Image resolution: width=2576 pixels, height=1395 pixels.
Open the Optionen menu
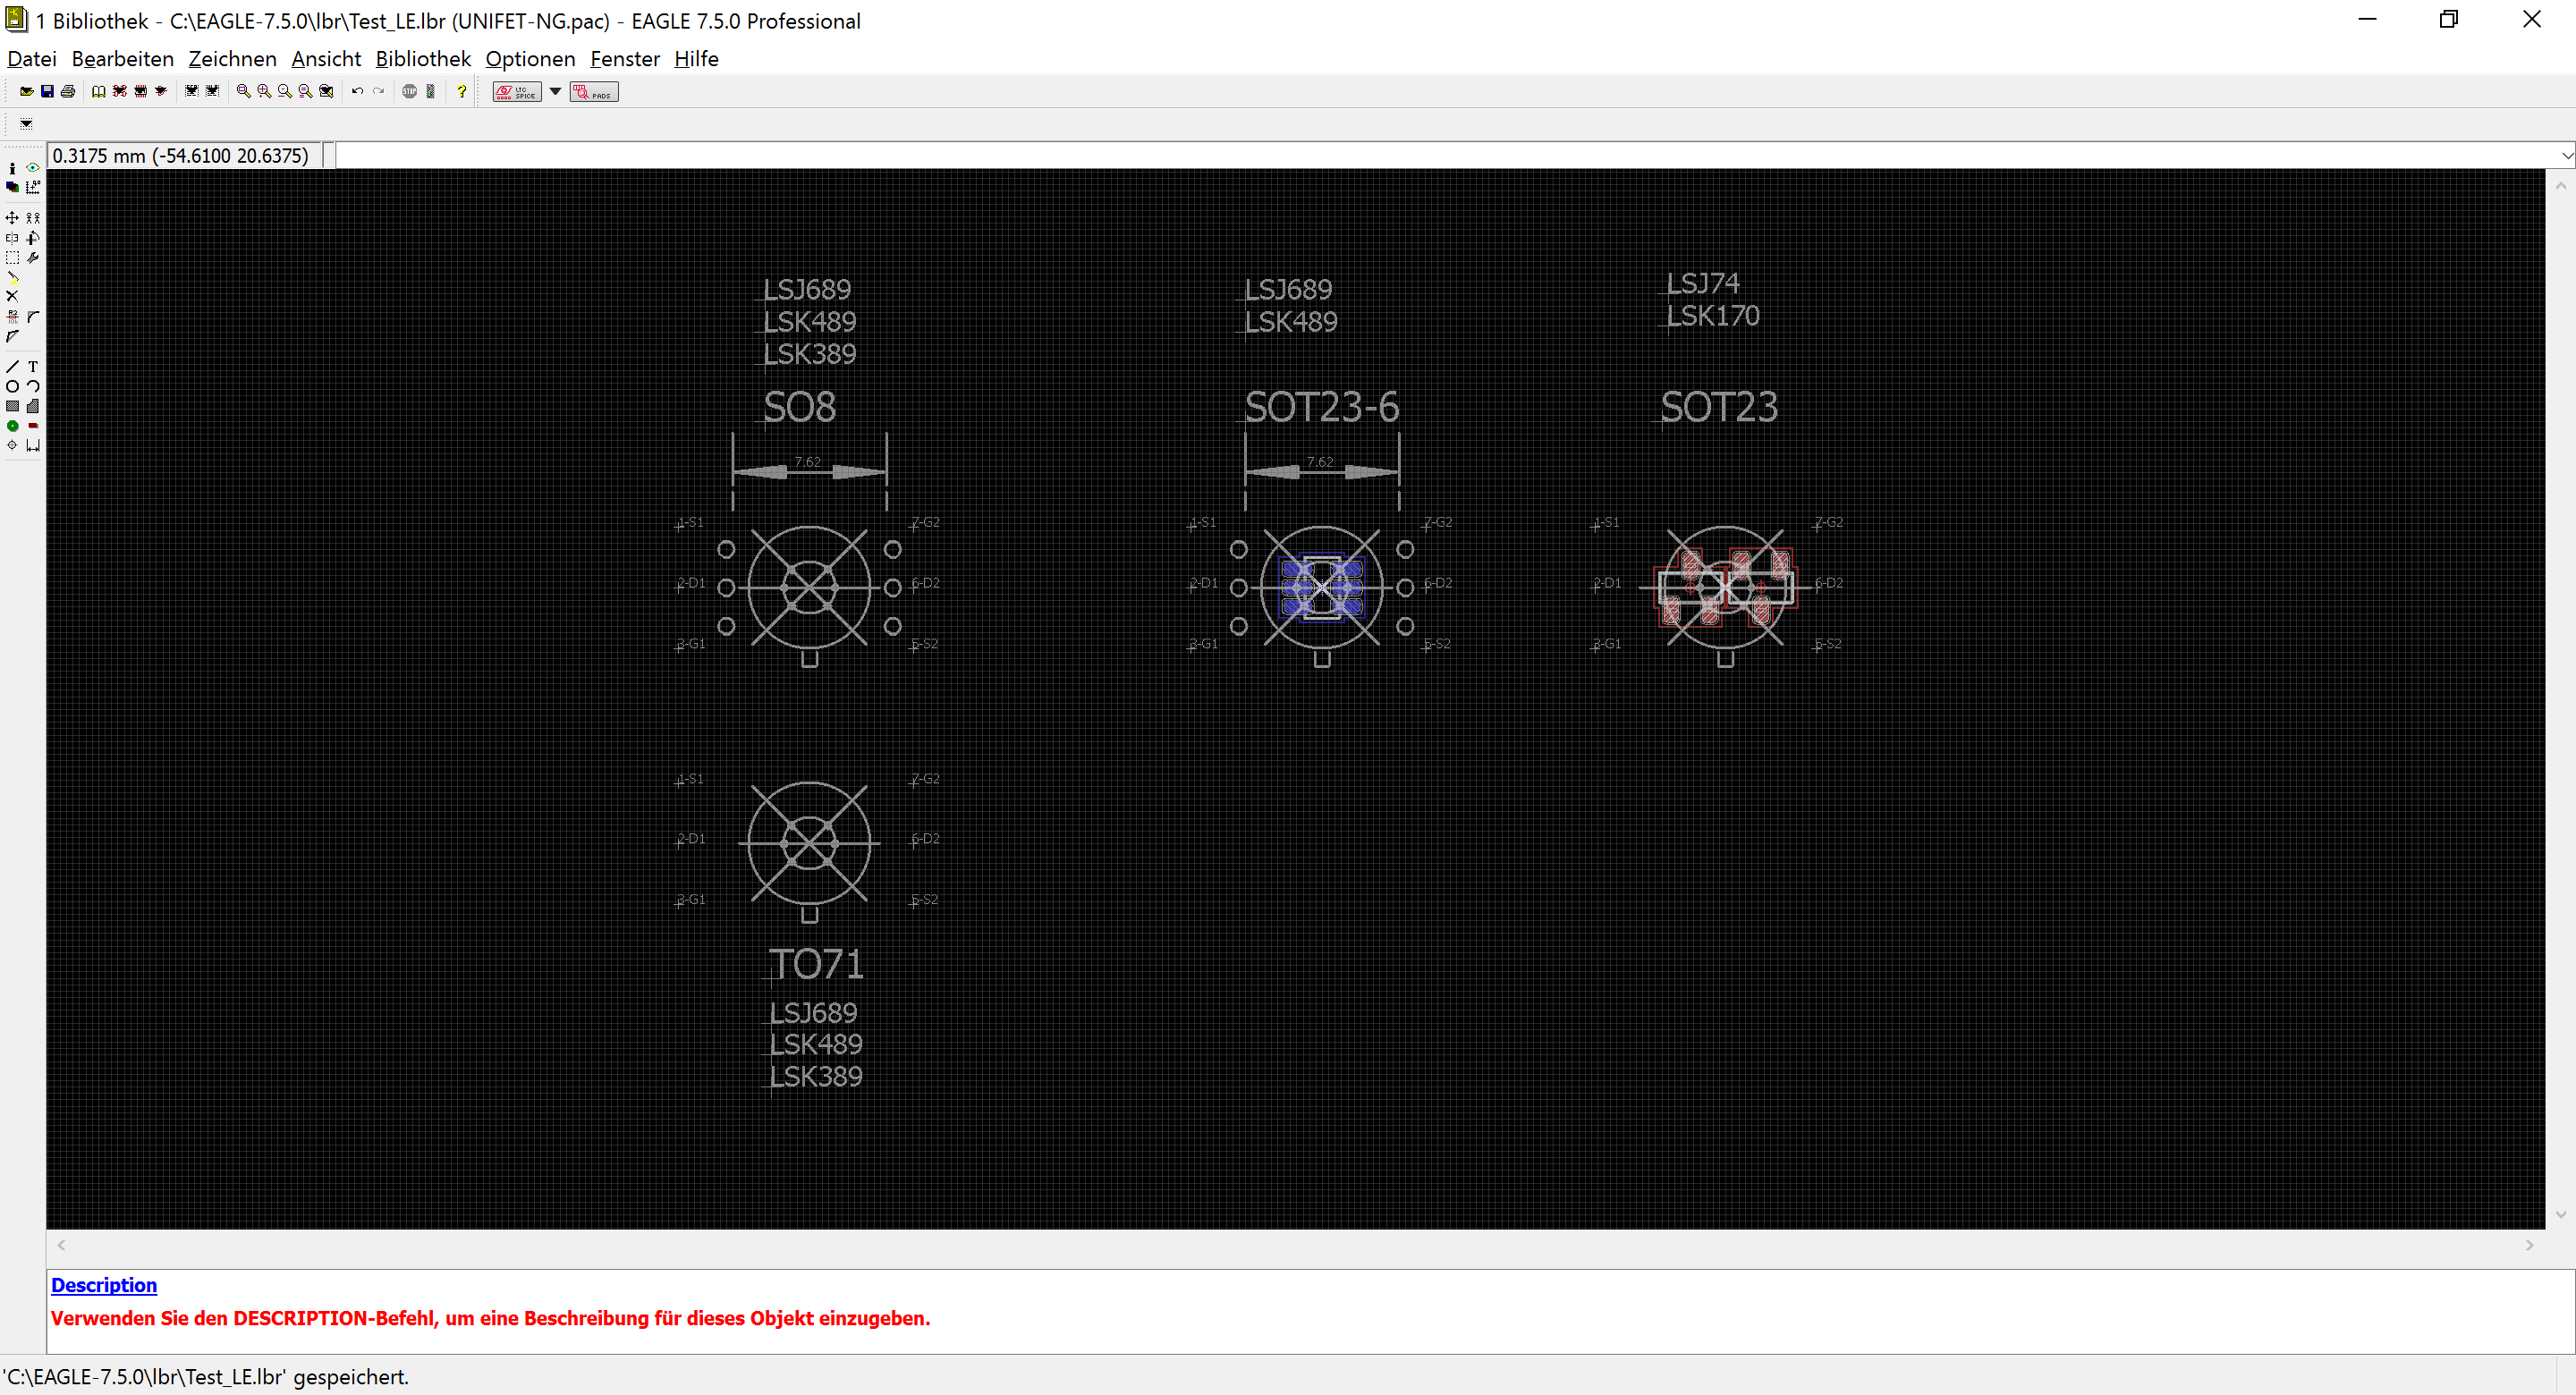[530, 59]
